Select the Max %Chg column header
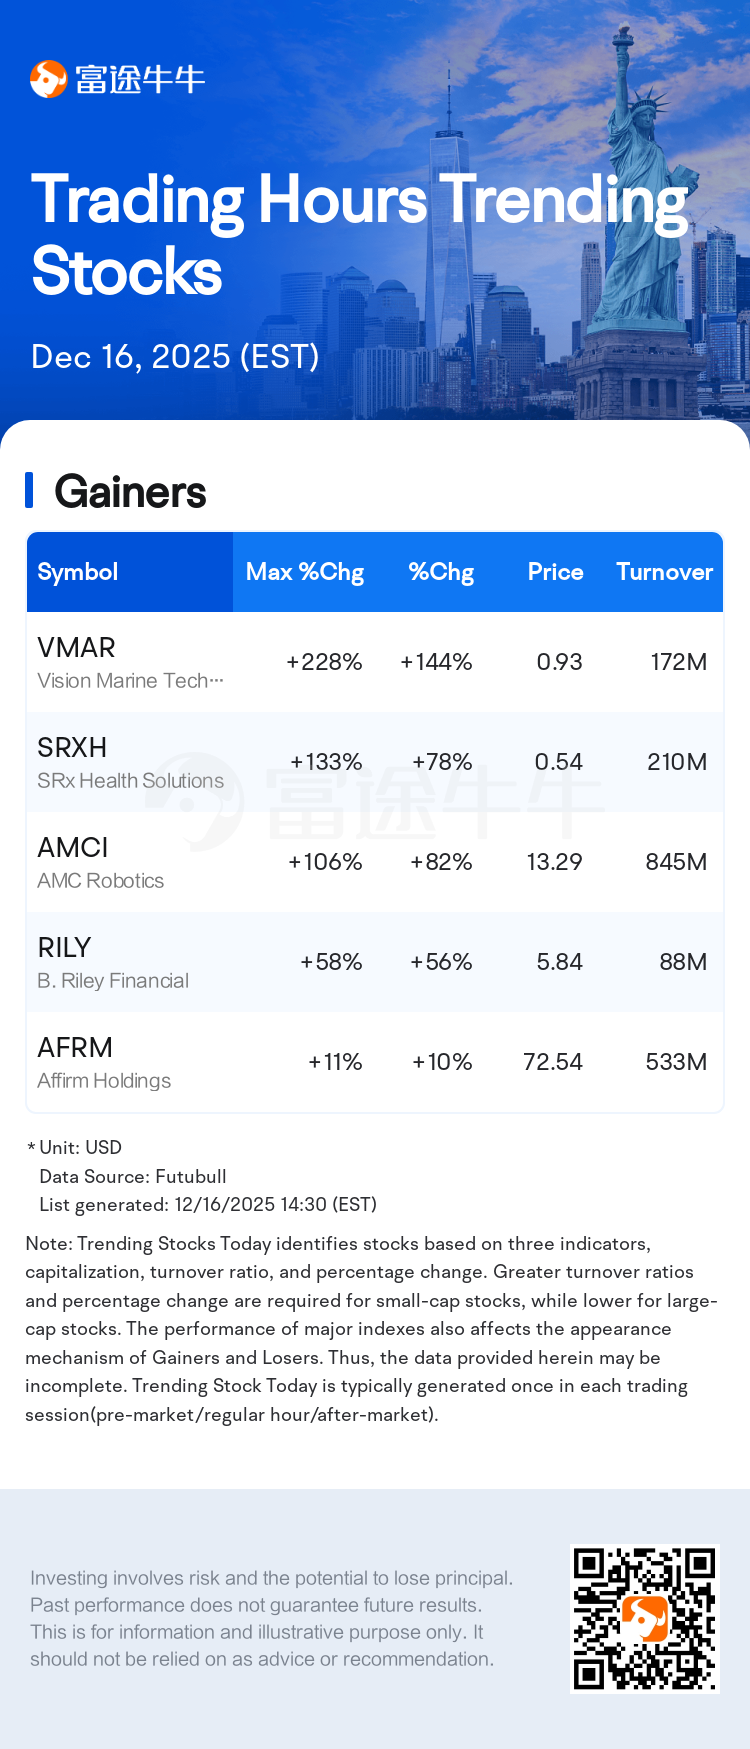 [305, 572]
